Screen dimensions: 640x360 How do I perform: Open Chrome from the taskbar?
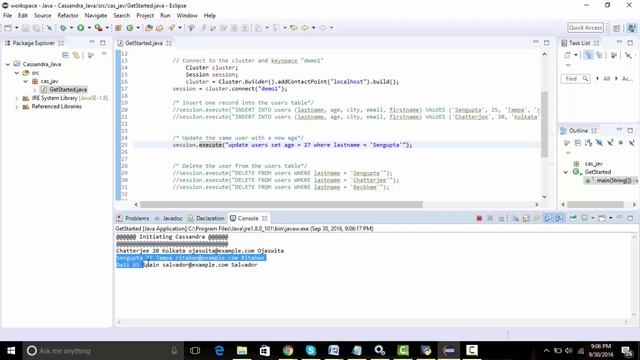(x=288, y=351)
